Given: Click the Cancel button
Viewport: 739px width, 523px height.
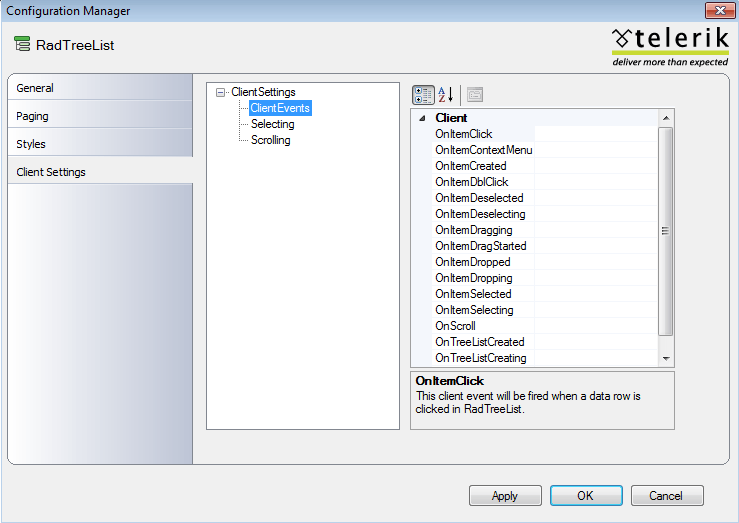Looking at the screenshot, I should (666, 496).
